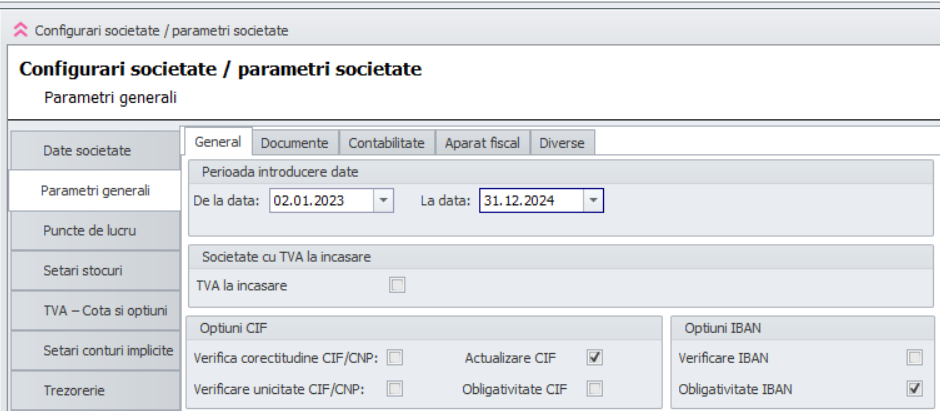Click the De la data date field
Image resolution: width=940 pixels, height=411 pixels.
coord(320,201)
